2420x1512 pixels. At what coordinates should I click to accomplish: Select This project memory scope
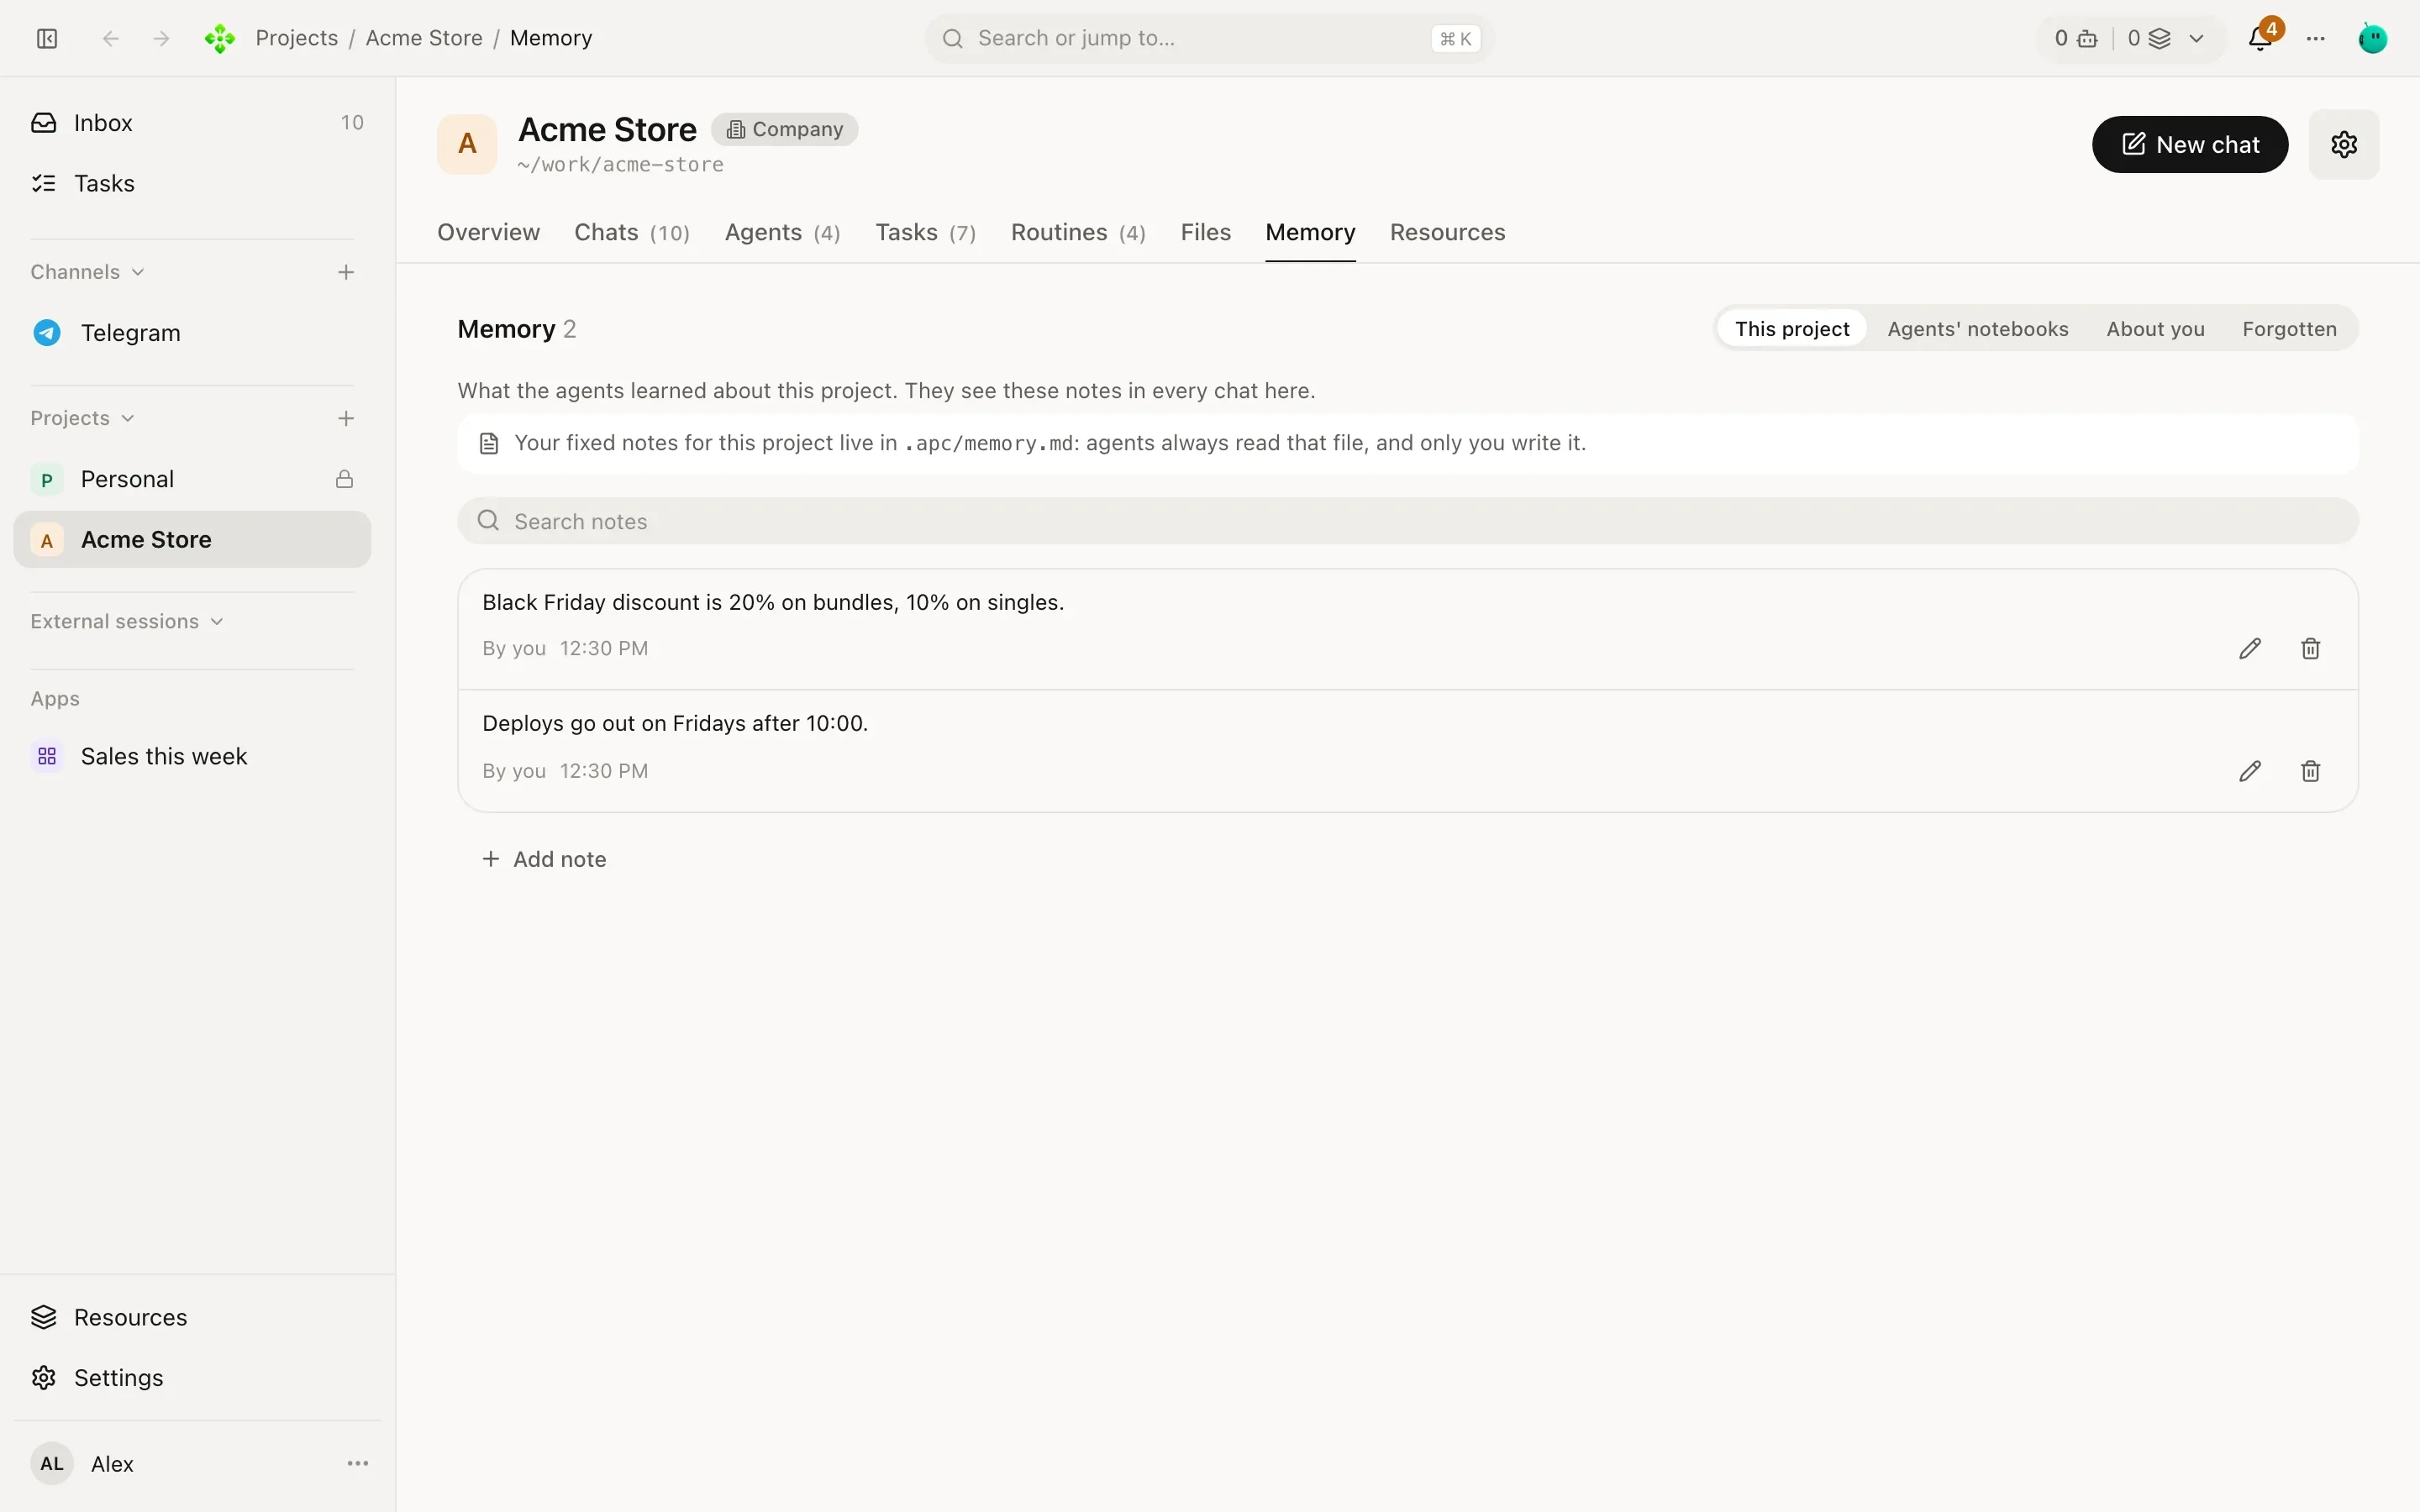(x=1791, y=329)
